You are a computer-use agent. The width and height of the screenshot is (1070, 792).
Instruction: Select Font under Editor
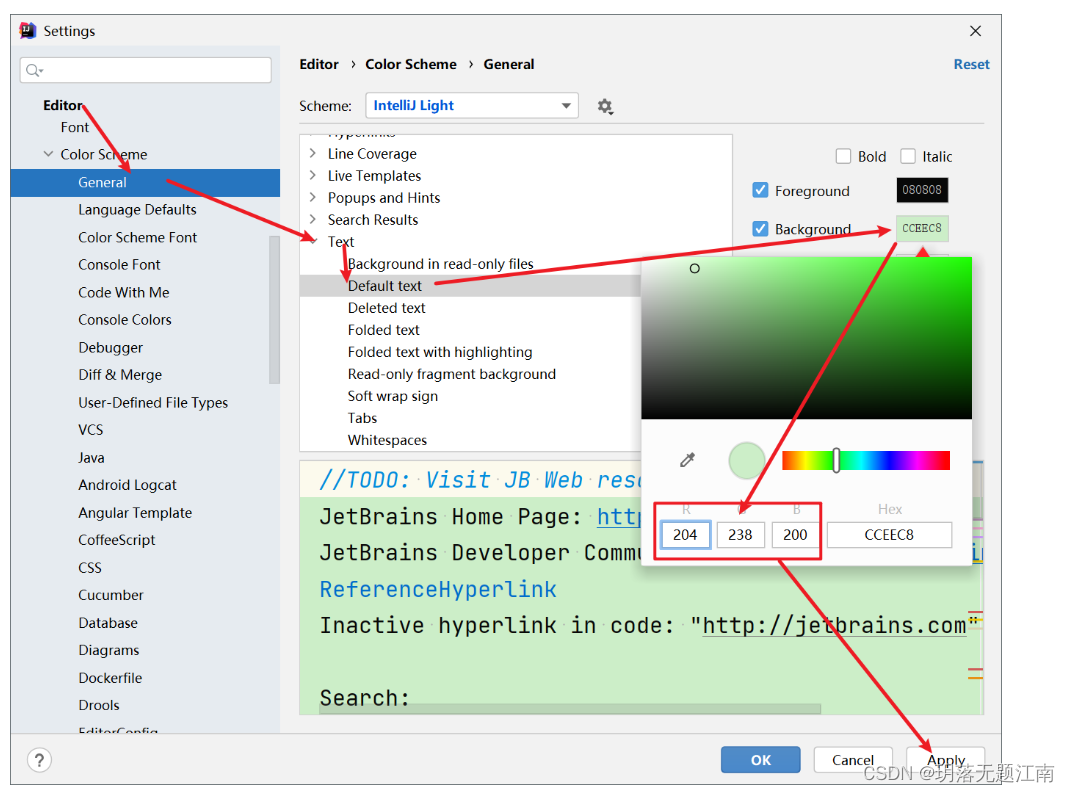coord(74,128)
